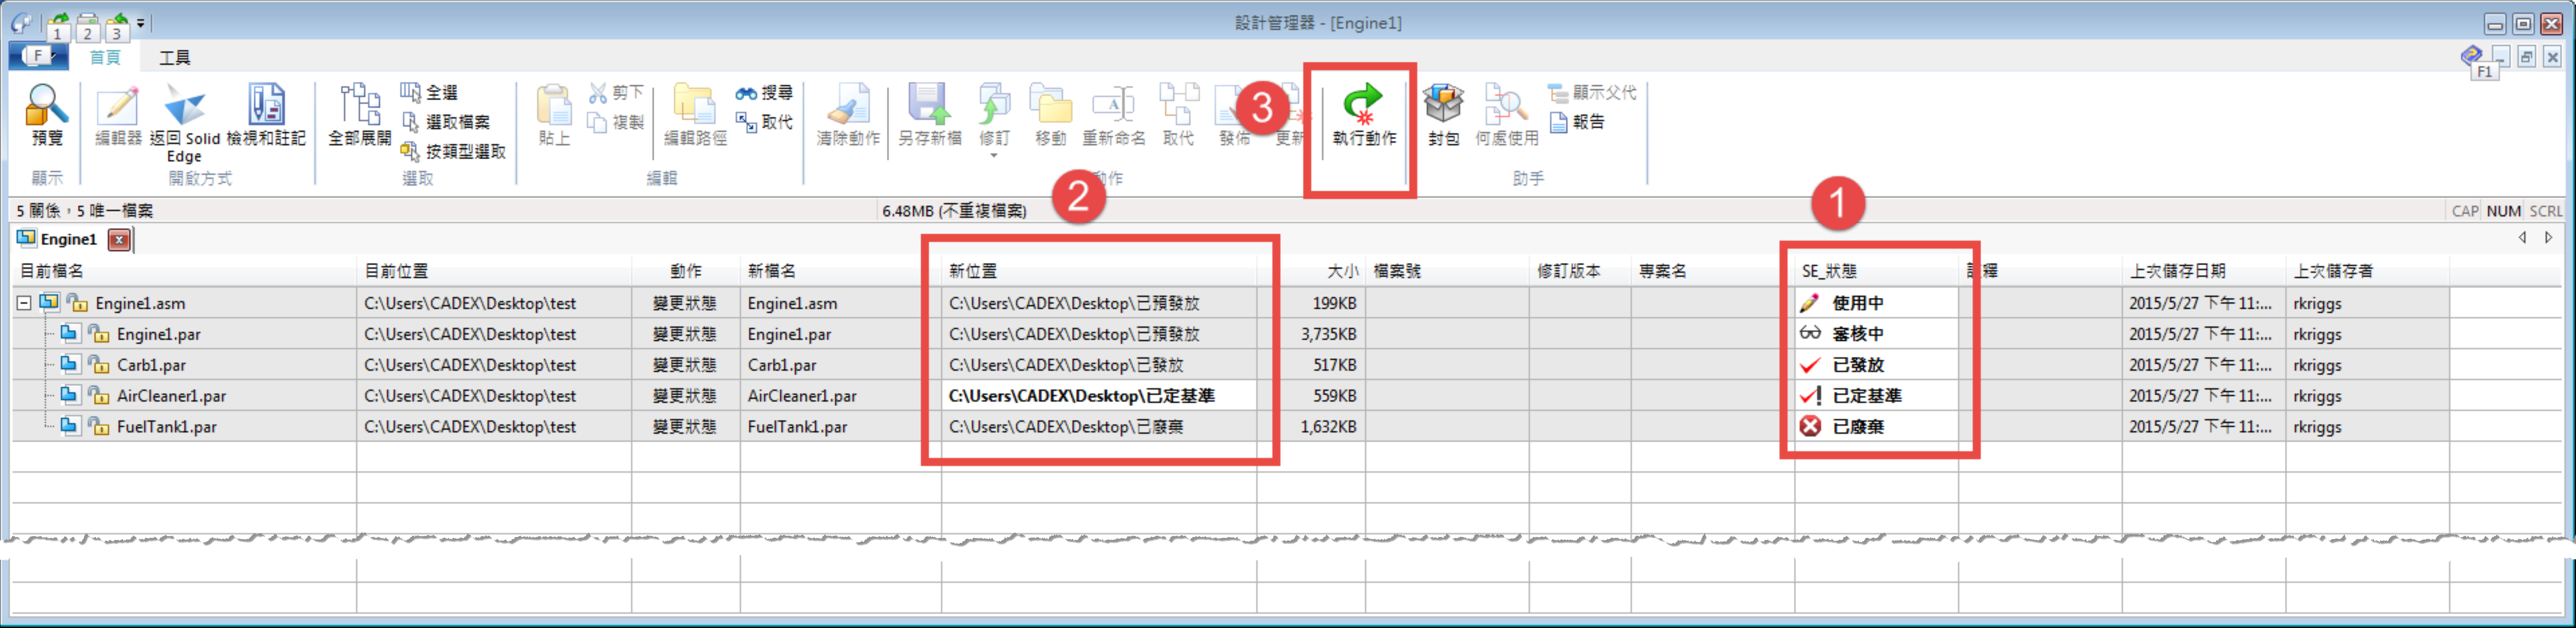Click NUM indicator in status bar

tap(2503, 211)
